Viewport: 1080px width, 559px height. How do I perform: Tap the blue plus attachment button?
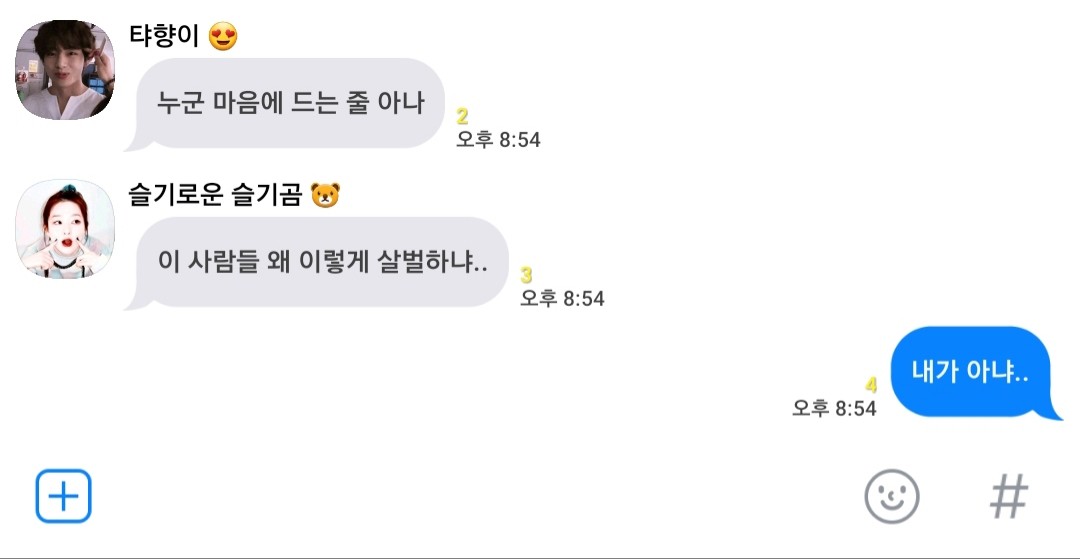[x=64, y=496]
